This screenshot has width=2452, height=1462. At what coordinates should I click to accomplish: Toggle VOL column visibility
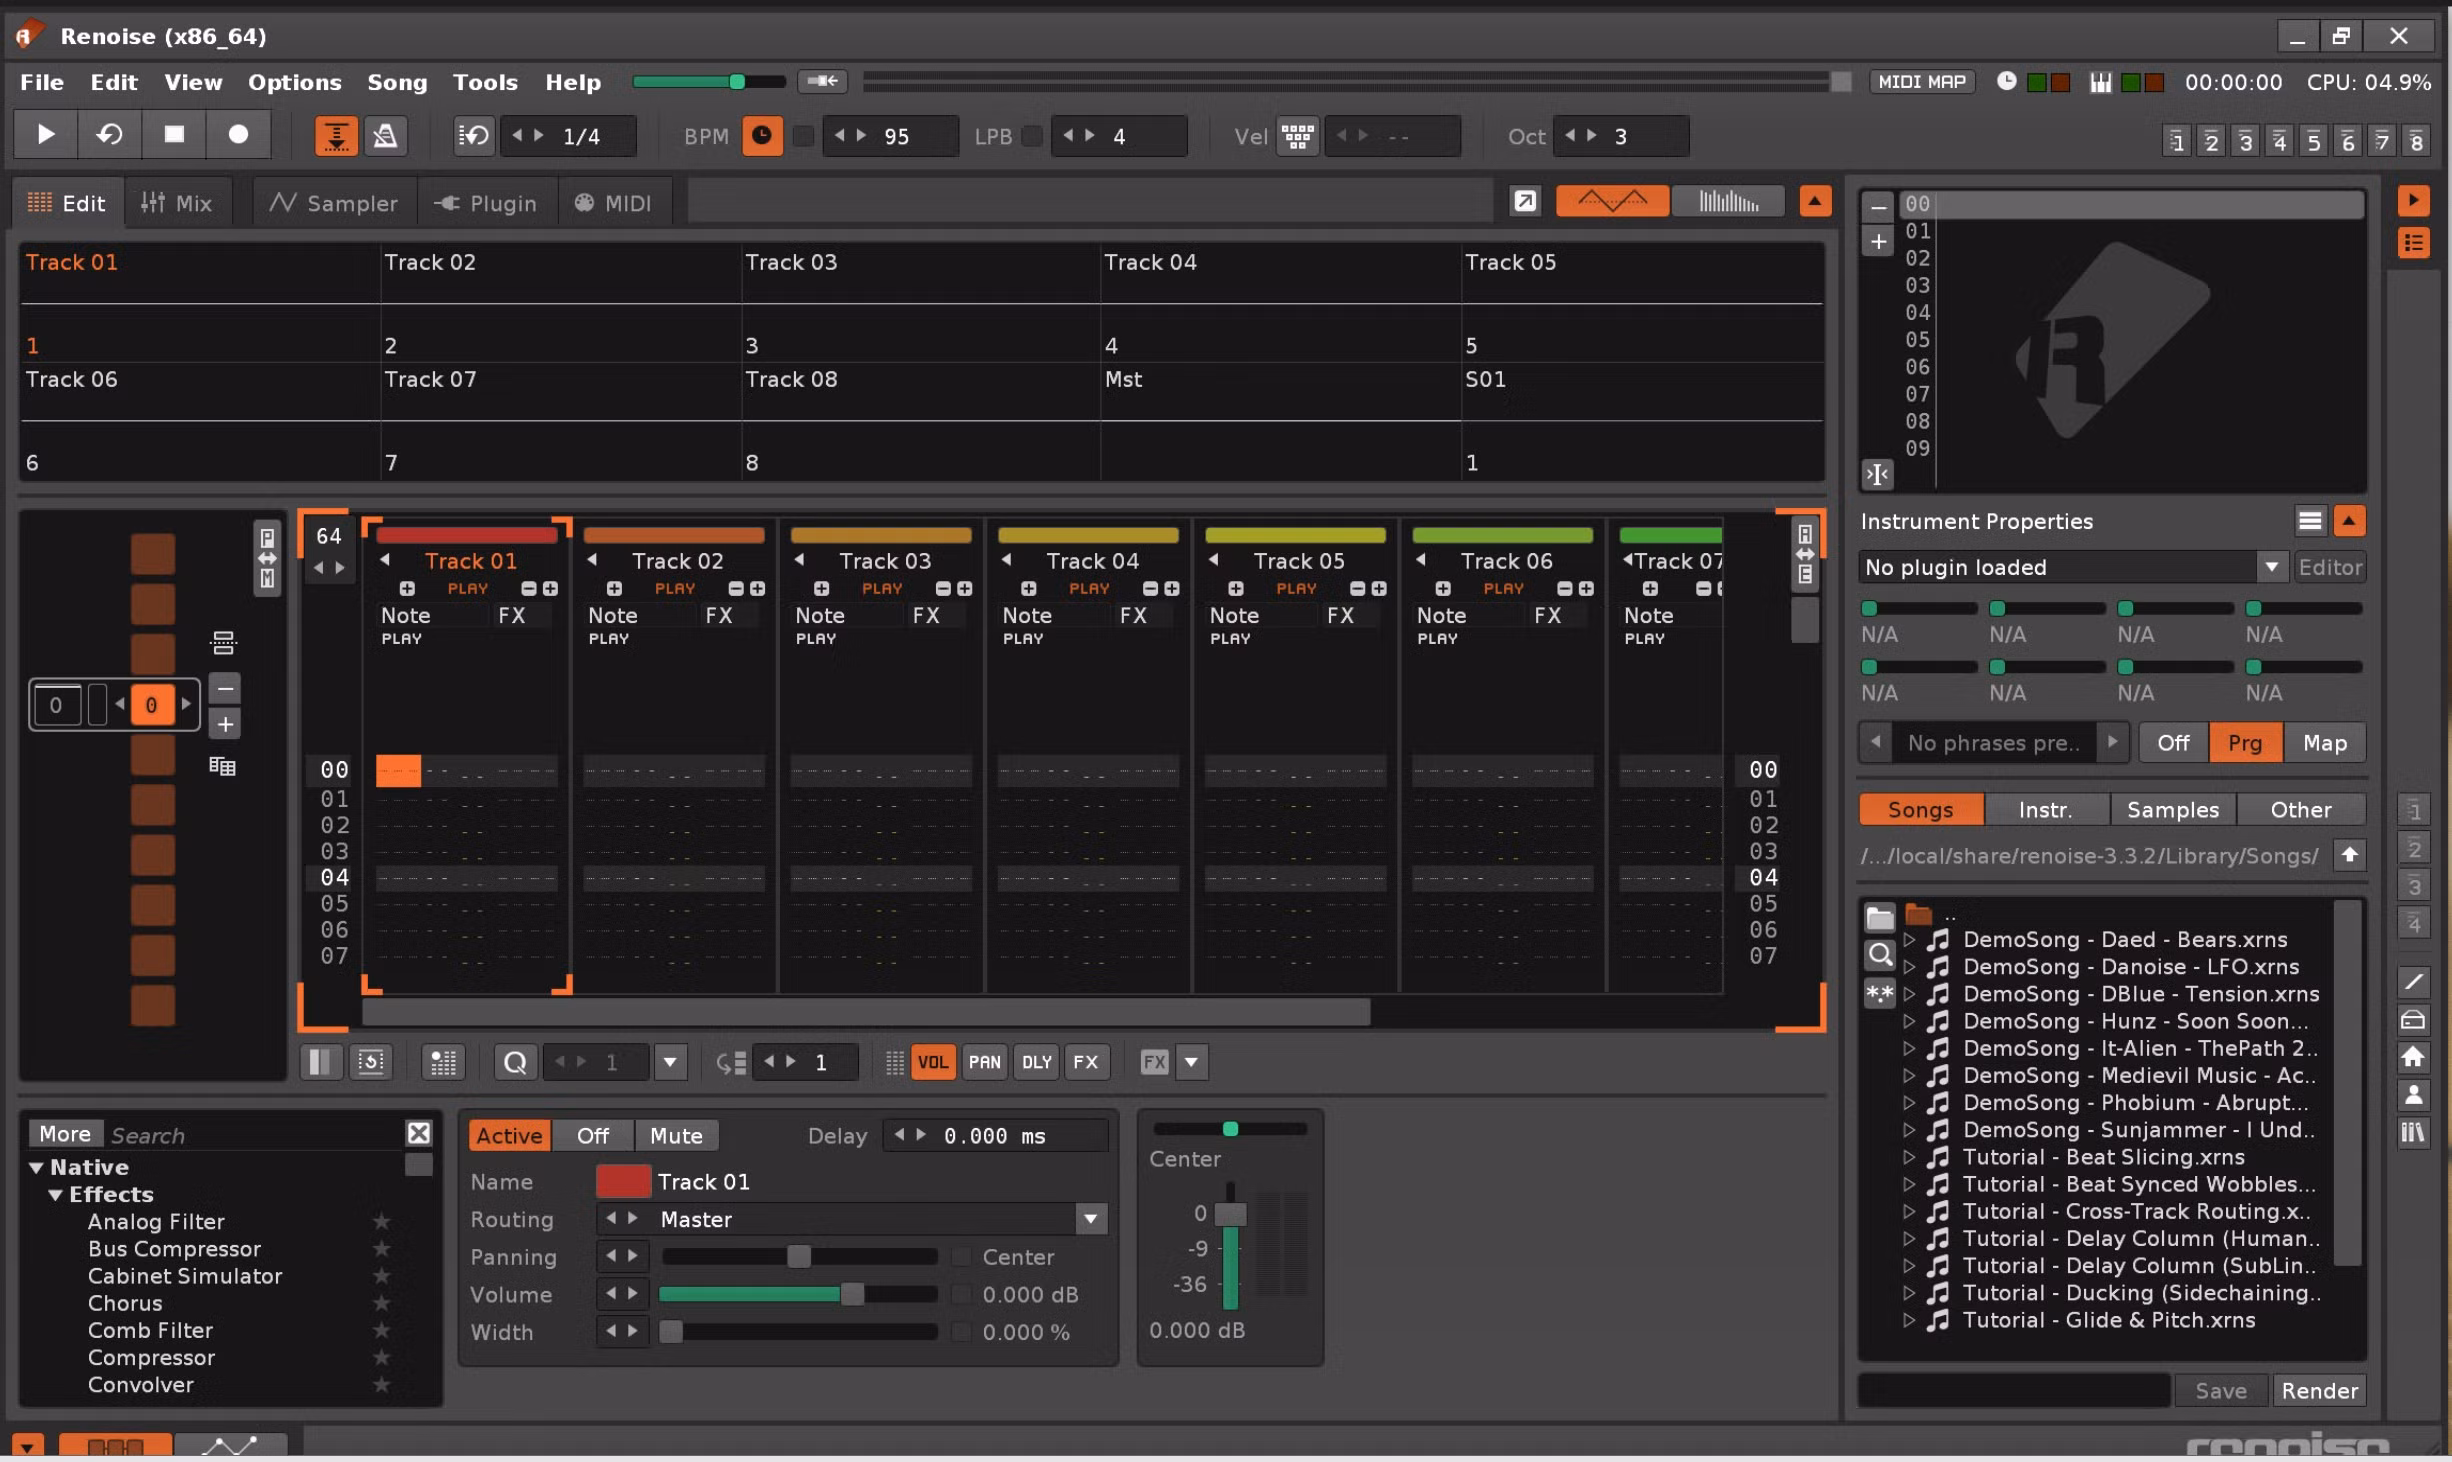[x=933, y=1062]
